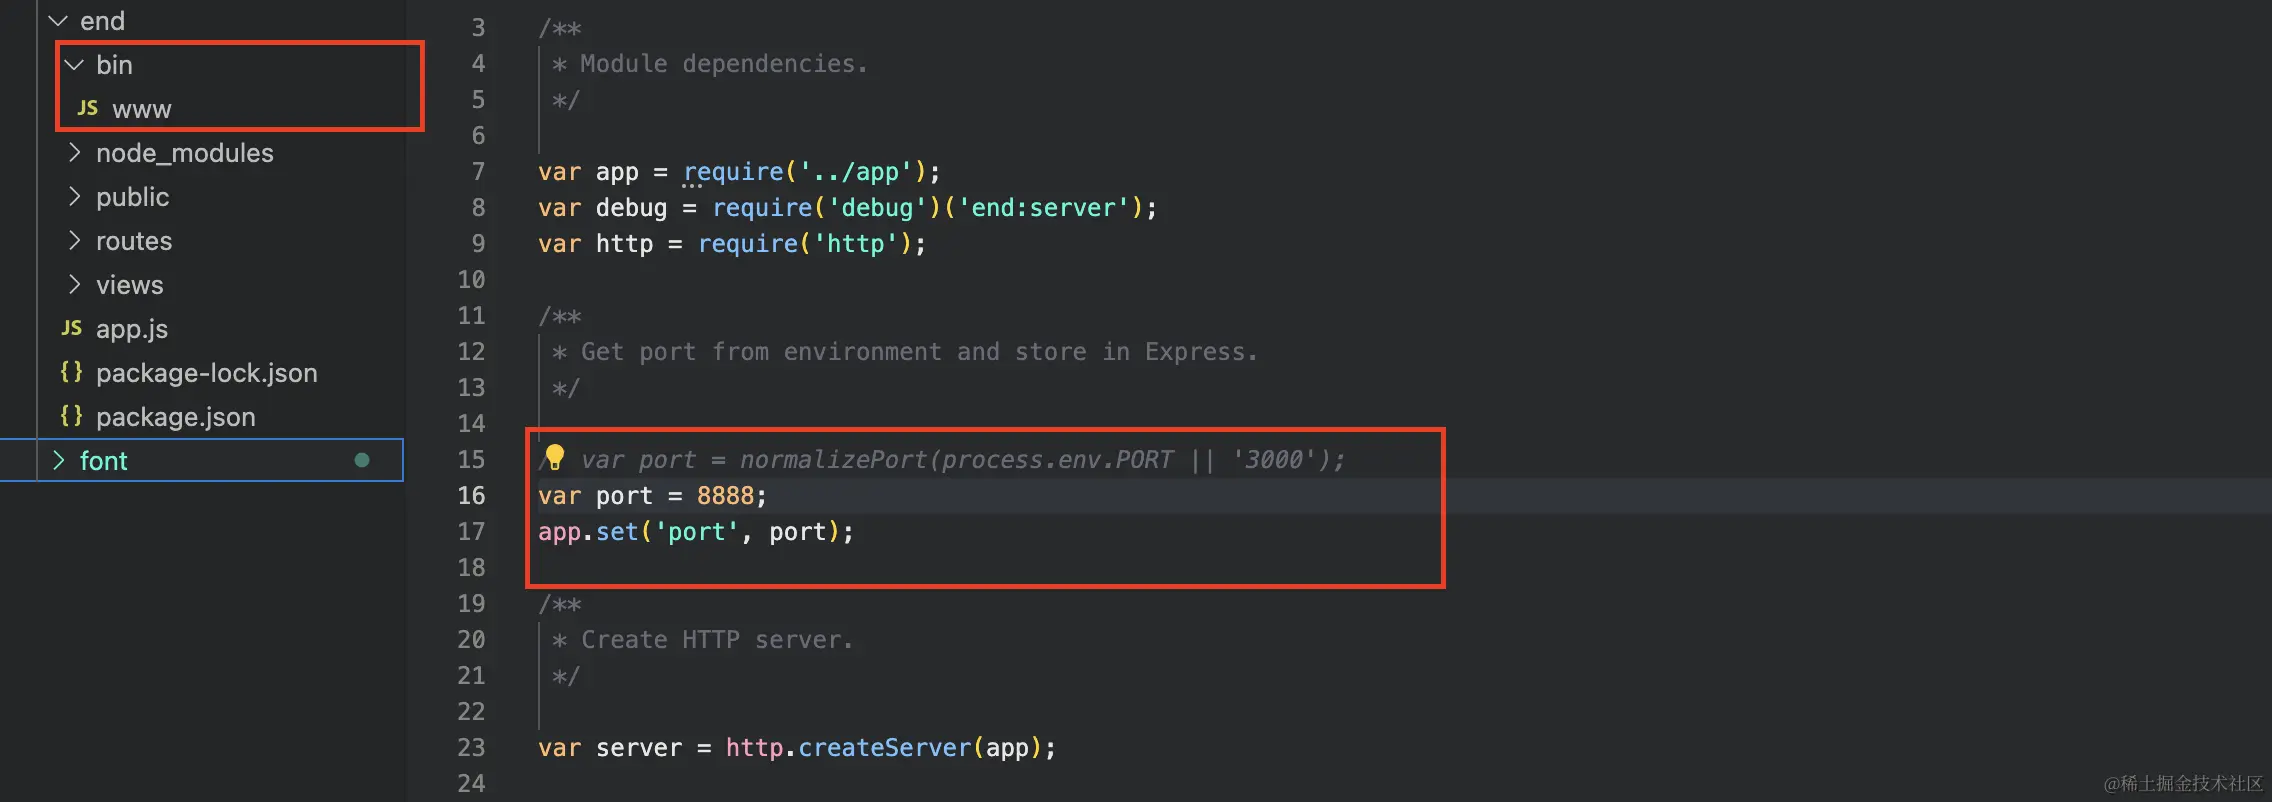Screen dimensions: 2272x802
Task: Expand the public folder chevron
Action: coord(74,197)
